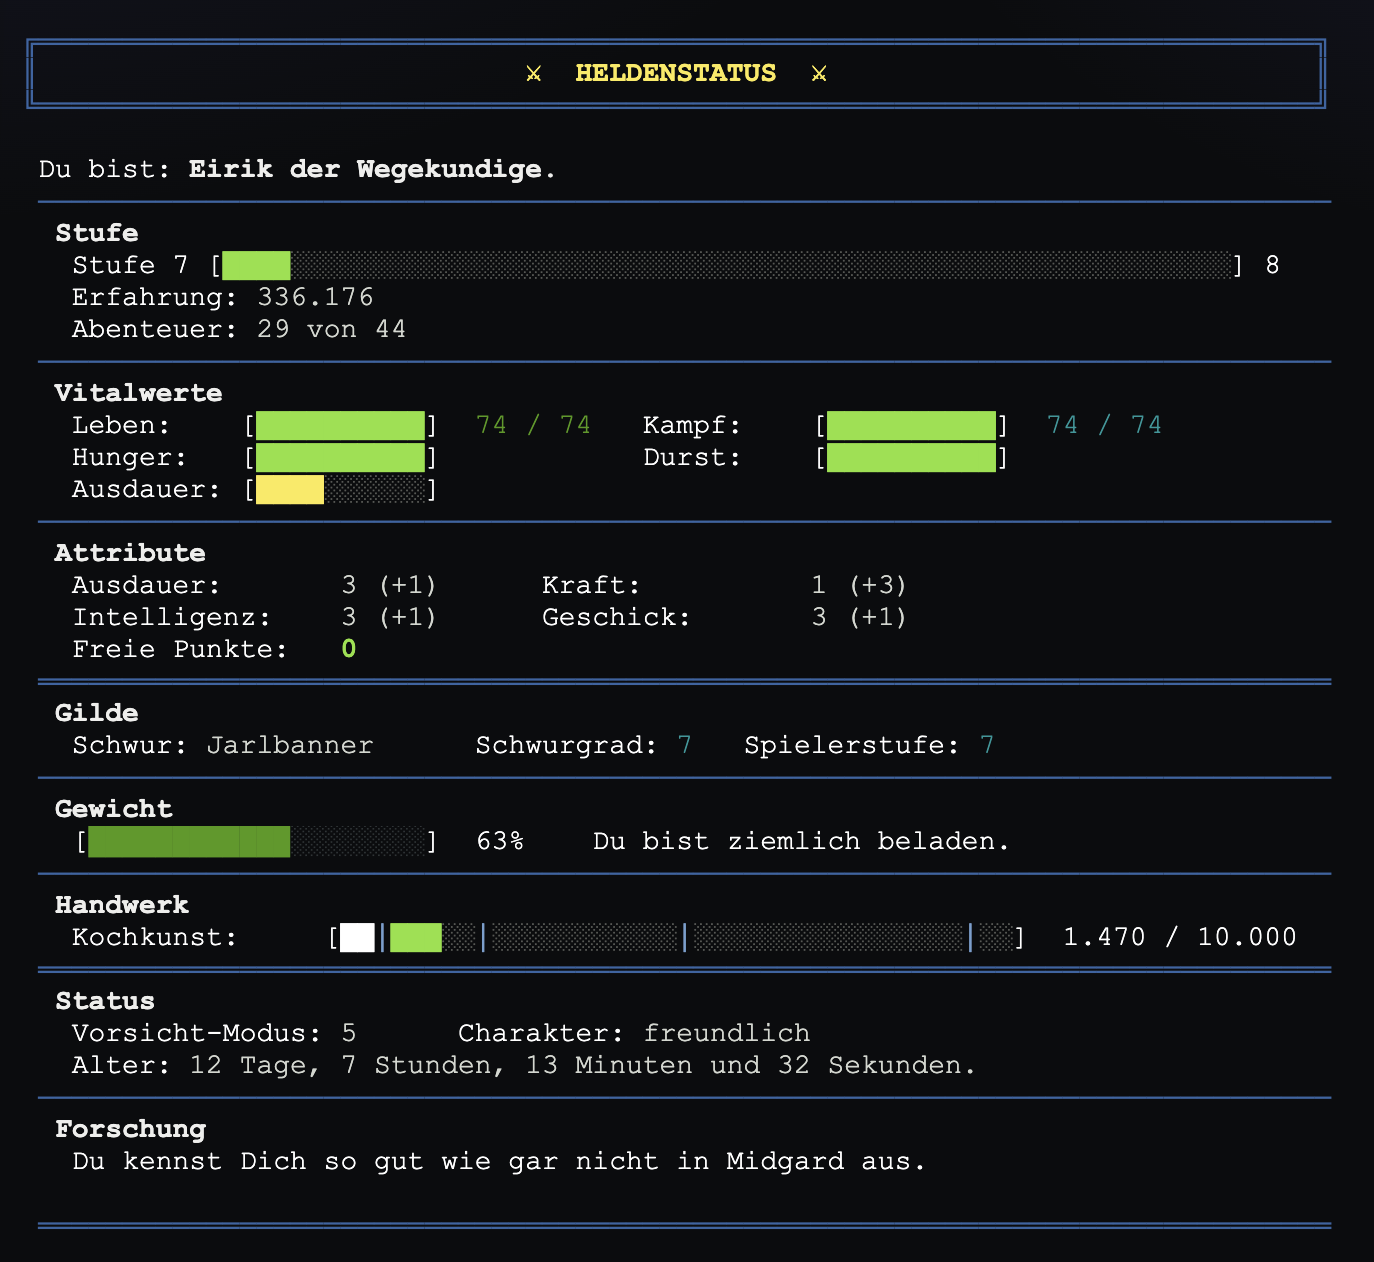Click the Leben health bar
1374x1262 pixels.
340,426
